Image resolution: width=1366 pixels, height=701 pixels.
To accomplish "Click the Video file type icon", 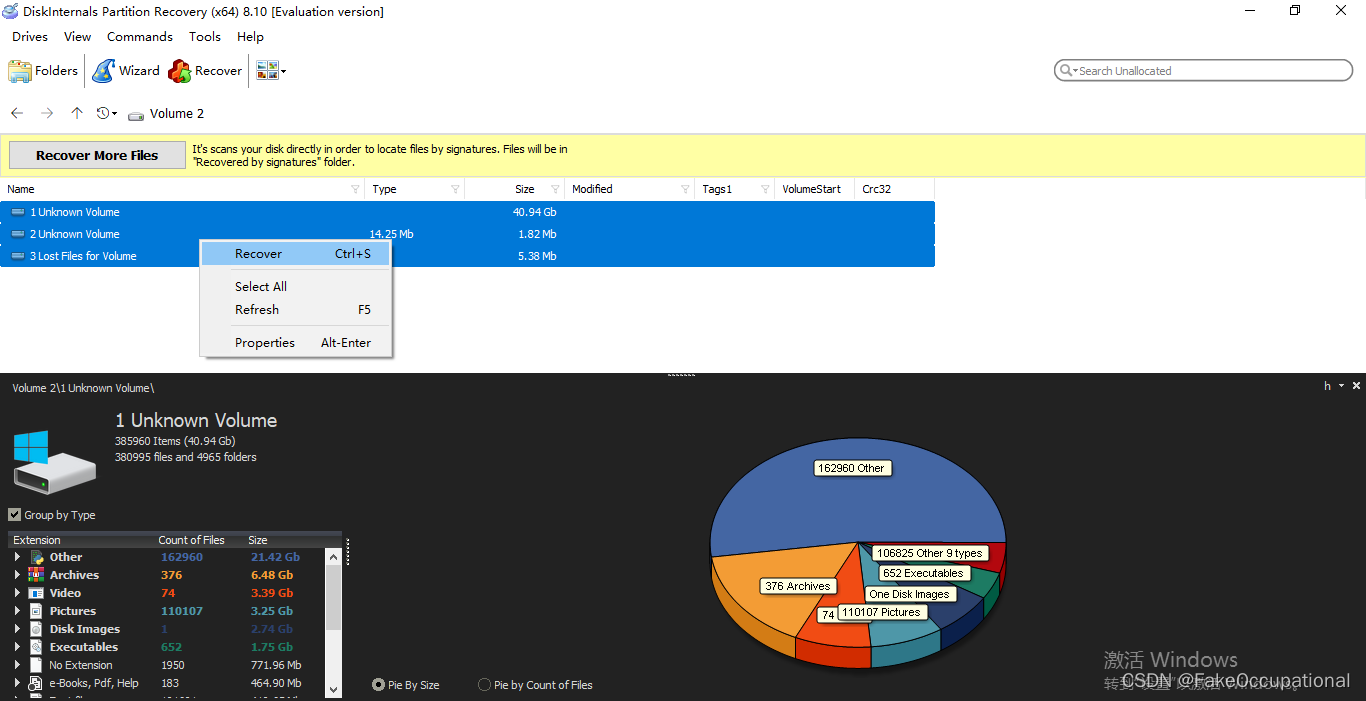I will (x=37, y=593).
